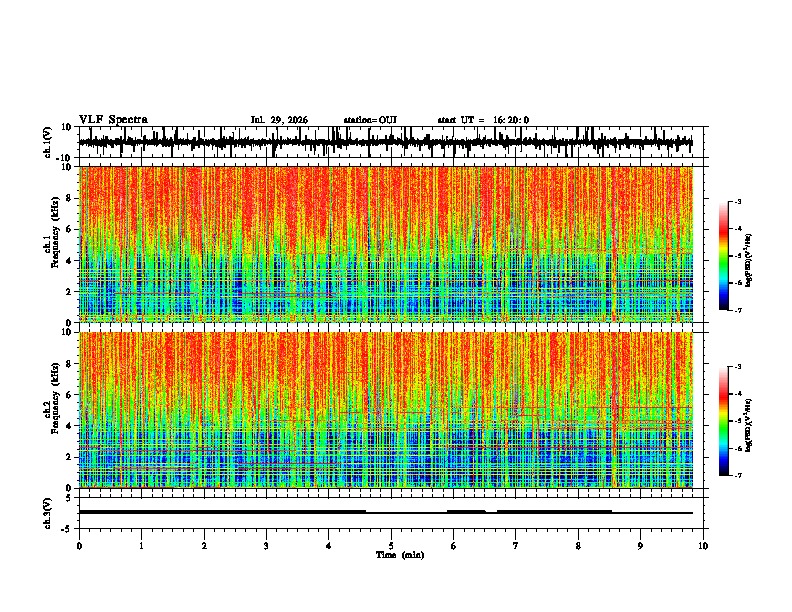Click the date text 'Jul. 29, 2026'
The height and width of the screenshot is (612, 792).
279,120
